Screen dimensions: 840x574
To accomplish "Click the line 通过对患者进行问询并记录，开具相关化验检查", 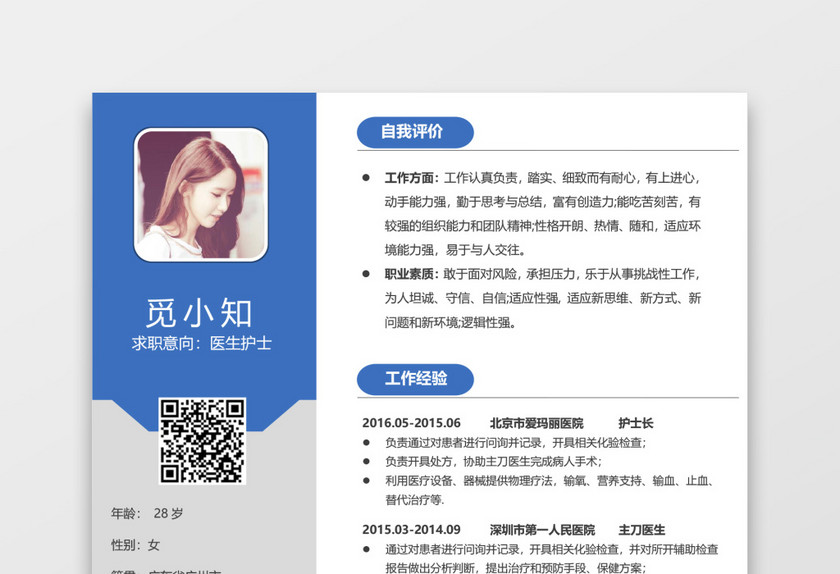I will pos(551,549).
